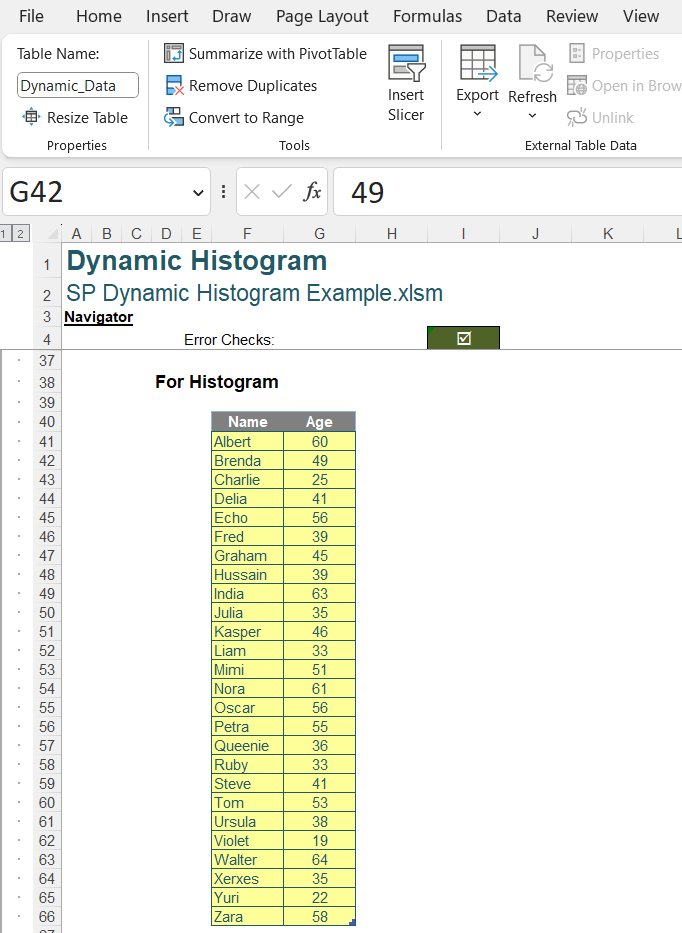Expand the Name Box dropdown arrow

point(197,192)
